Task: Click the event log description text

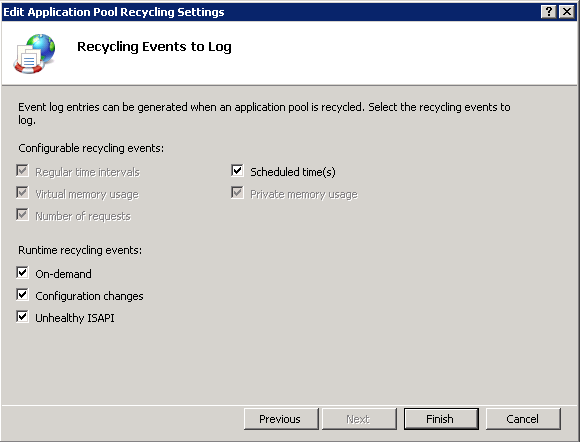Action: (x=264, y=114)
